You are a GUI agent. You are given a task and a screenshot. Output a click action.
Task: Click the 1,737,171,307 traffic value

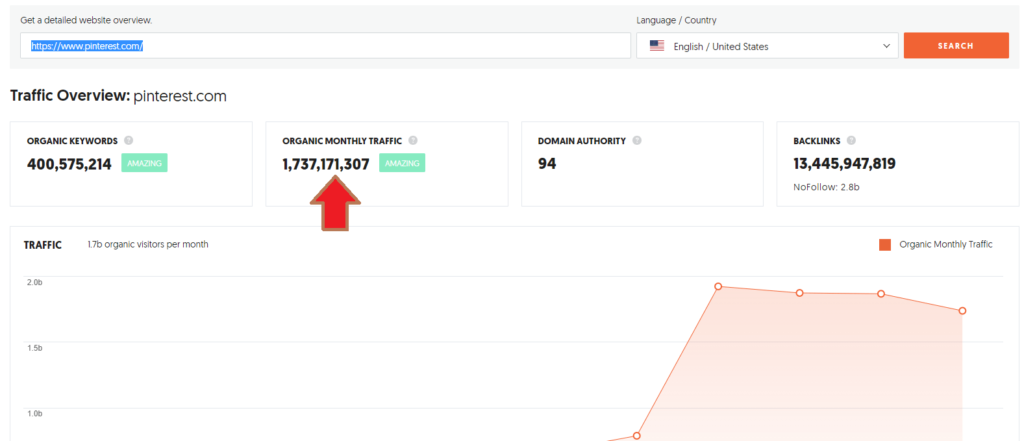point(326,164)
